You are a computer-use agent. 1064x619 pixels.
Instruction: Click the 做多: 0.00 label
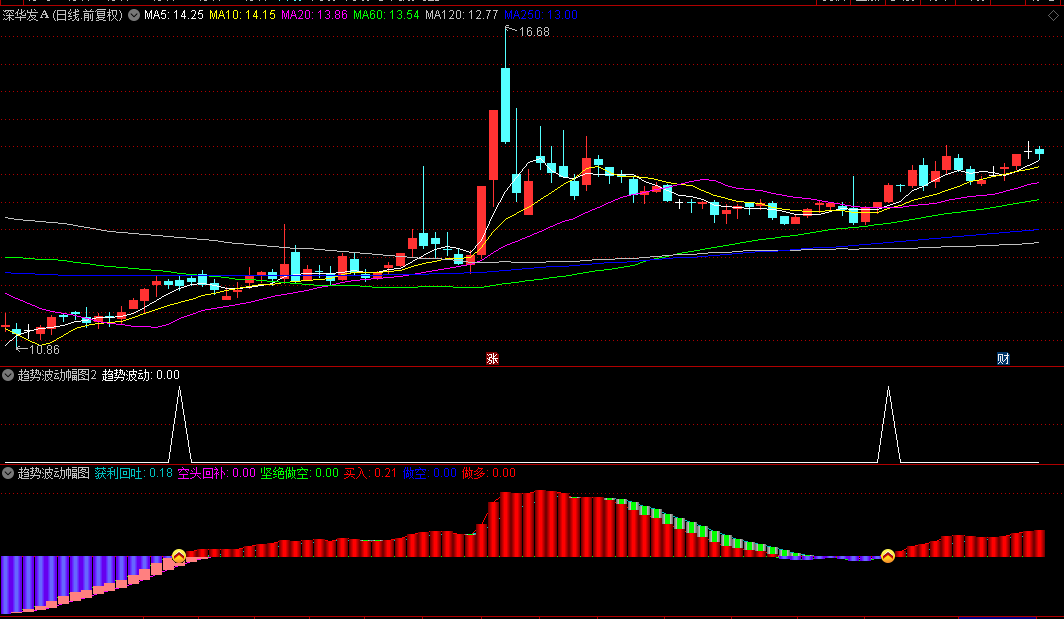tap(489, 473)
